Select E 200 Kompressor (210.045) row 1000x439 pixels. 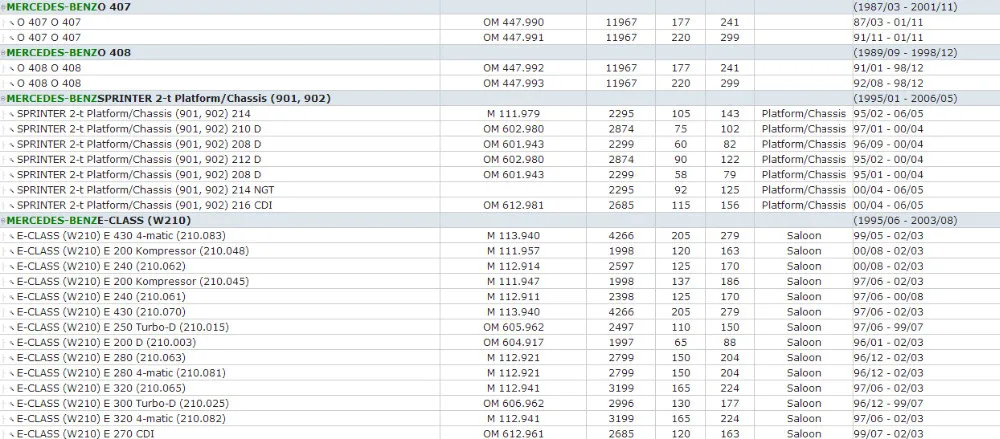click(500, 281)
